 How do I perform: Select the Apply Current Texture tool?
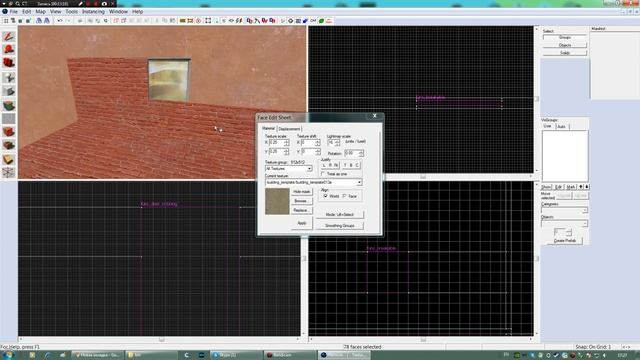pos(9,118)
